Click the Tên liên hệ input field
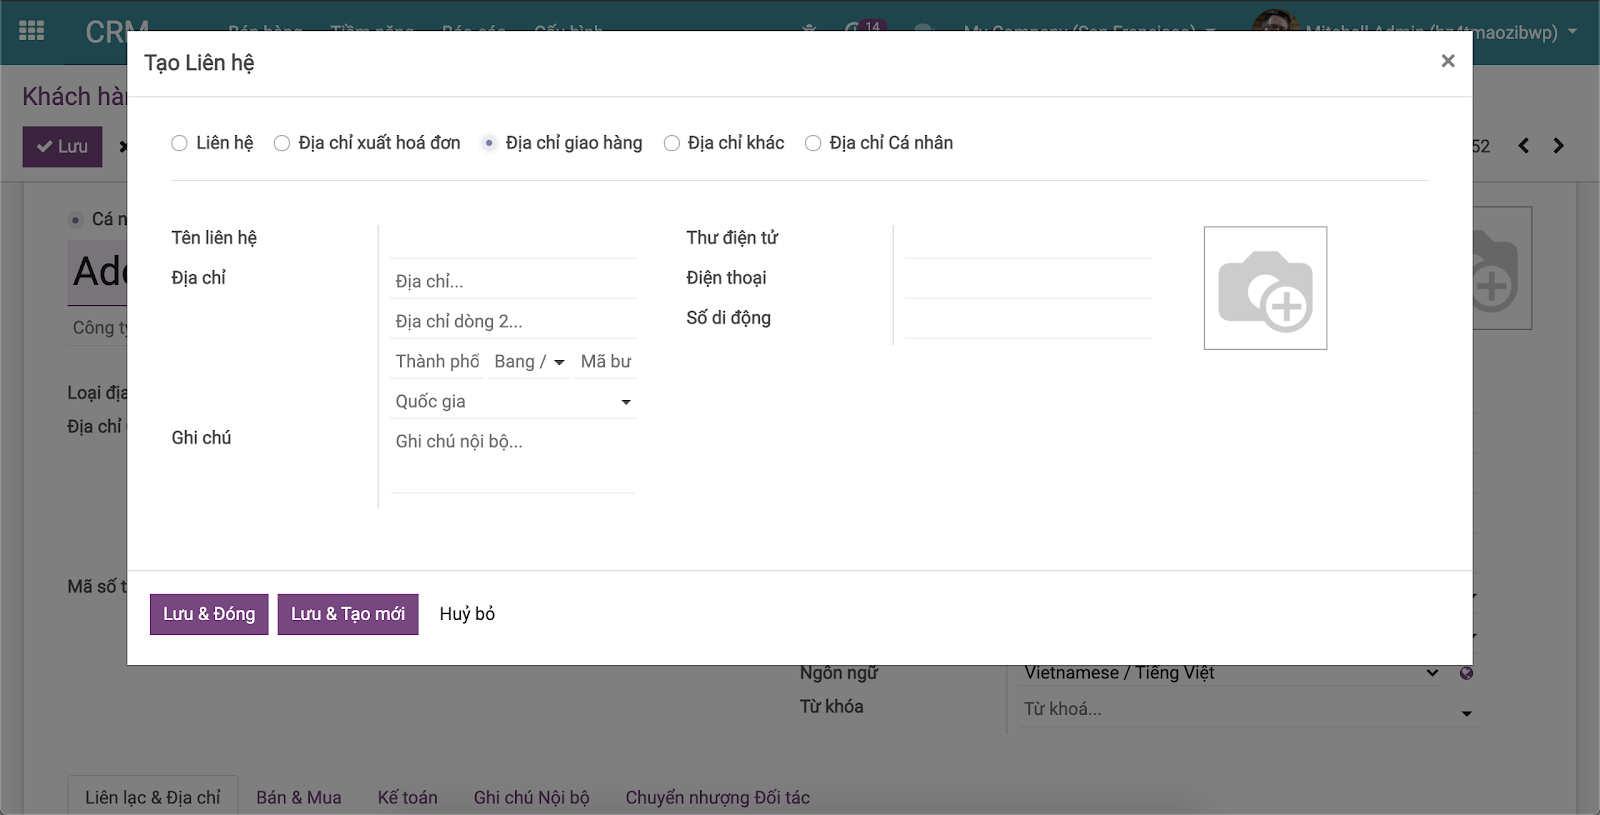 tap(514, 241)
